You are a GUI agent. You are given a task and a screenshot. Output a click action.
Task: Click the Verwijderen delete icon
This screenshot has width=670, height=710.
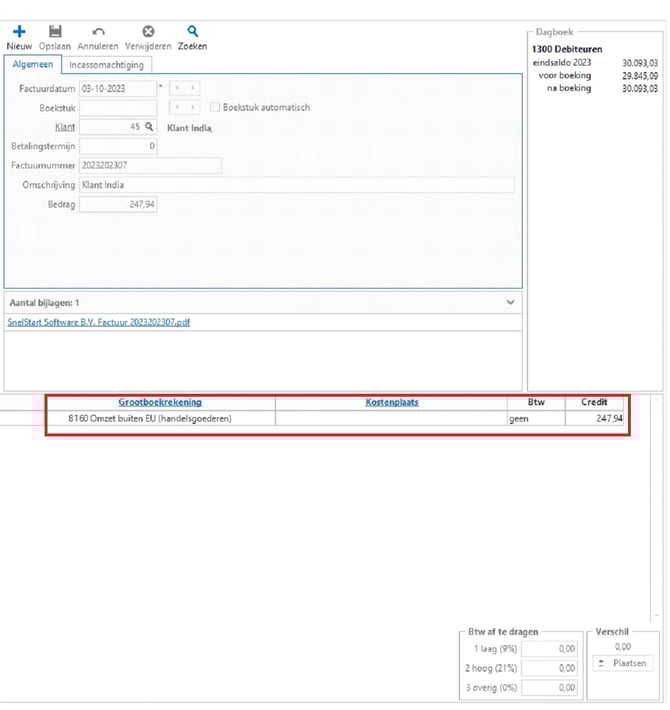coord(148,32)
